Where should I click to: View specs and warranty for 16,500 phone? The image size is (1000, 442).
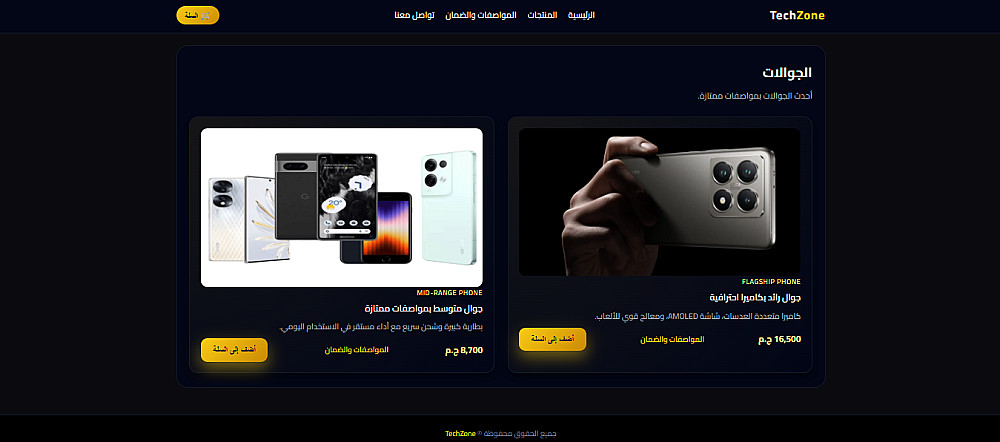(x=672, y=339)
